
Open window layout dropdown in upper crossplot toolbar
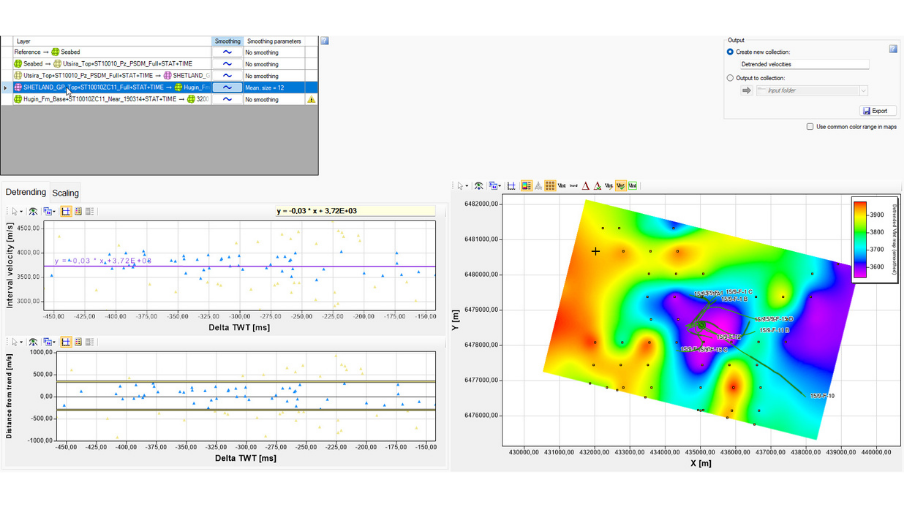(54, 212)
